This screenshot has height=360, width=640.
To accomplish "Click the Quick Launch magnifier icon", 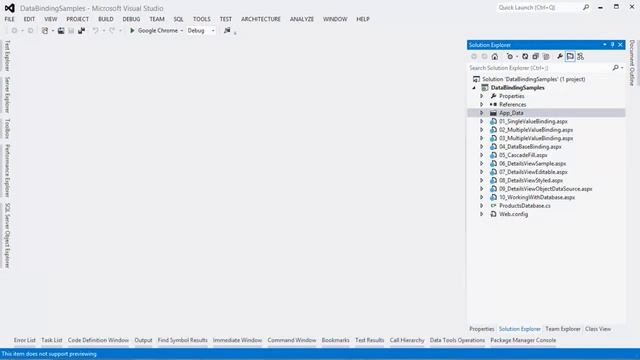I will coord(586,7).
